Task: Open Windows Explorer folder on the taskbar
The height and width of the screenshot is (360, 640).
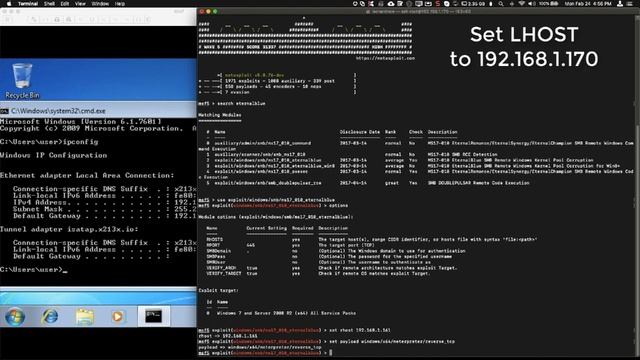Action: pyautogui.click(x=84, y=316)
